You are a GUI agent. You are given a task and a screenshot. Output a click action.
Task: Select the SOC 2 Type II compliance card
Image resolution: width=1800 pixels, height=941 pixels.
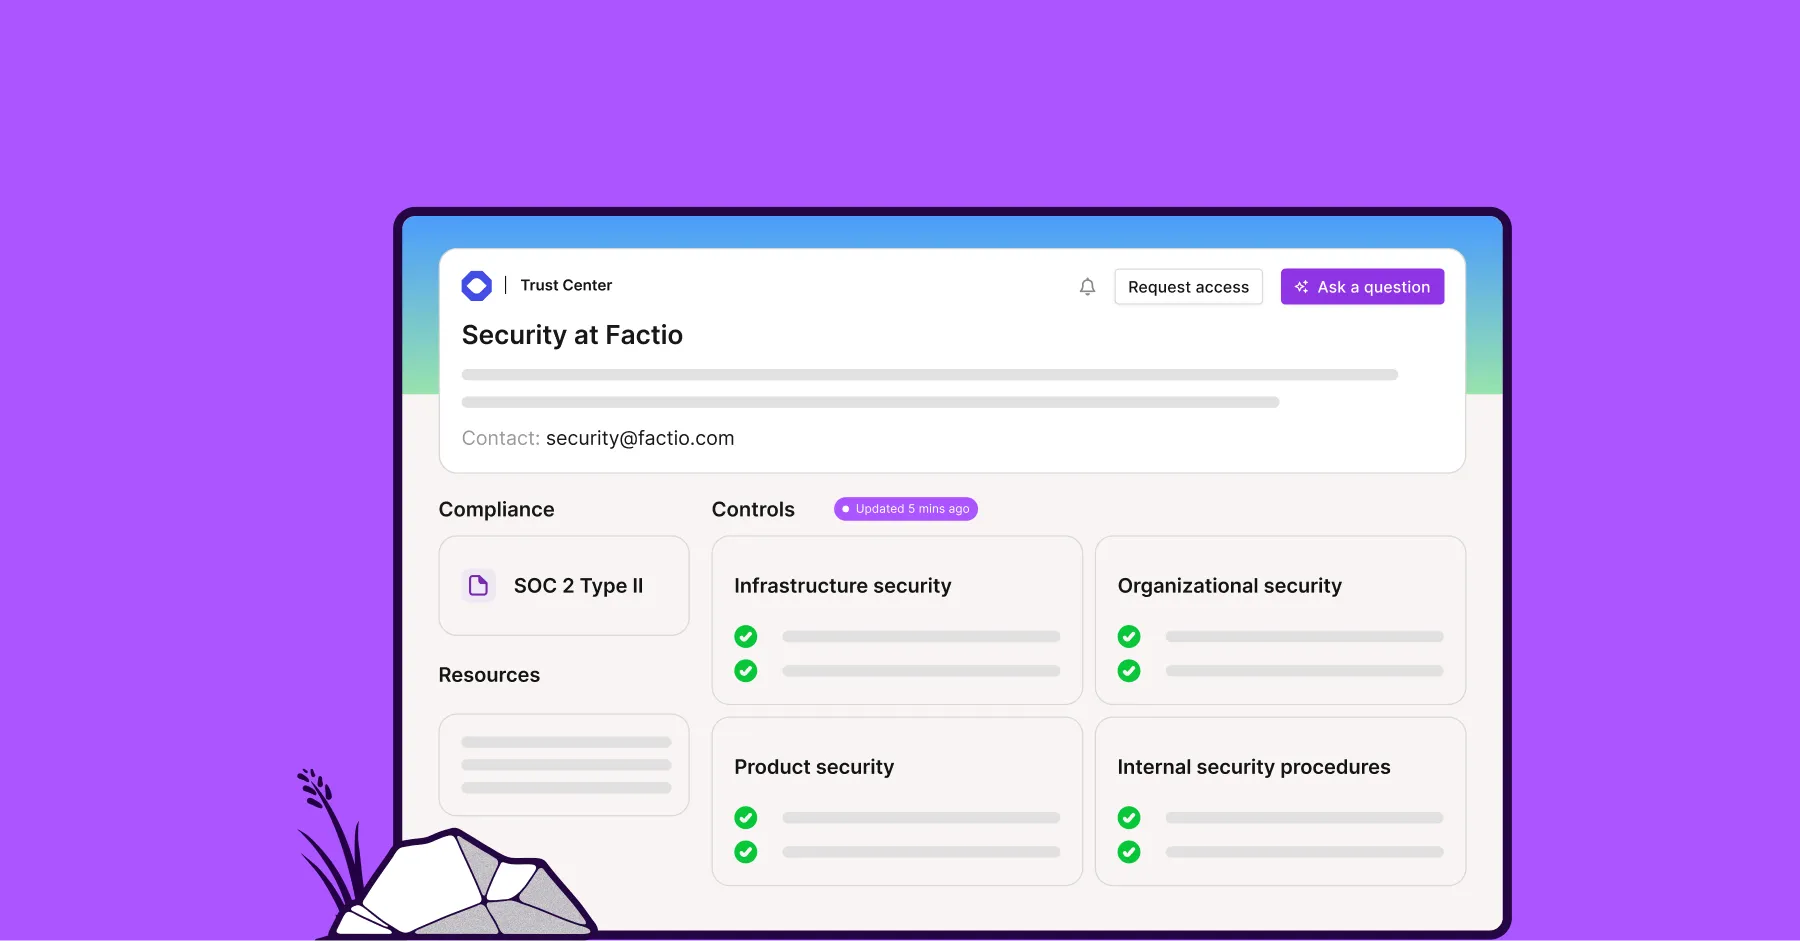click(564, 586)
